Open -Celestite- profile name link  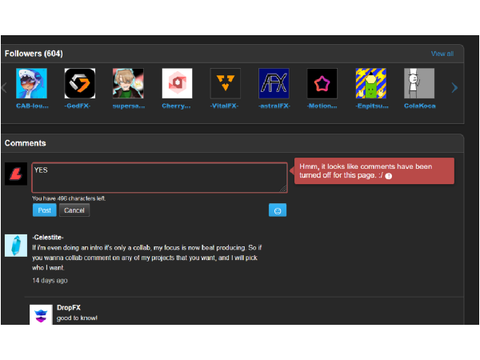point(48,237)
